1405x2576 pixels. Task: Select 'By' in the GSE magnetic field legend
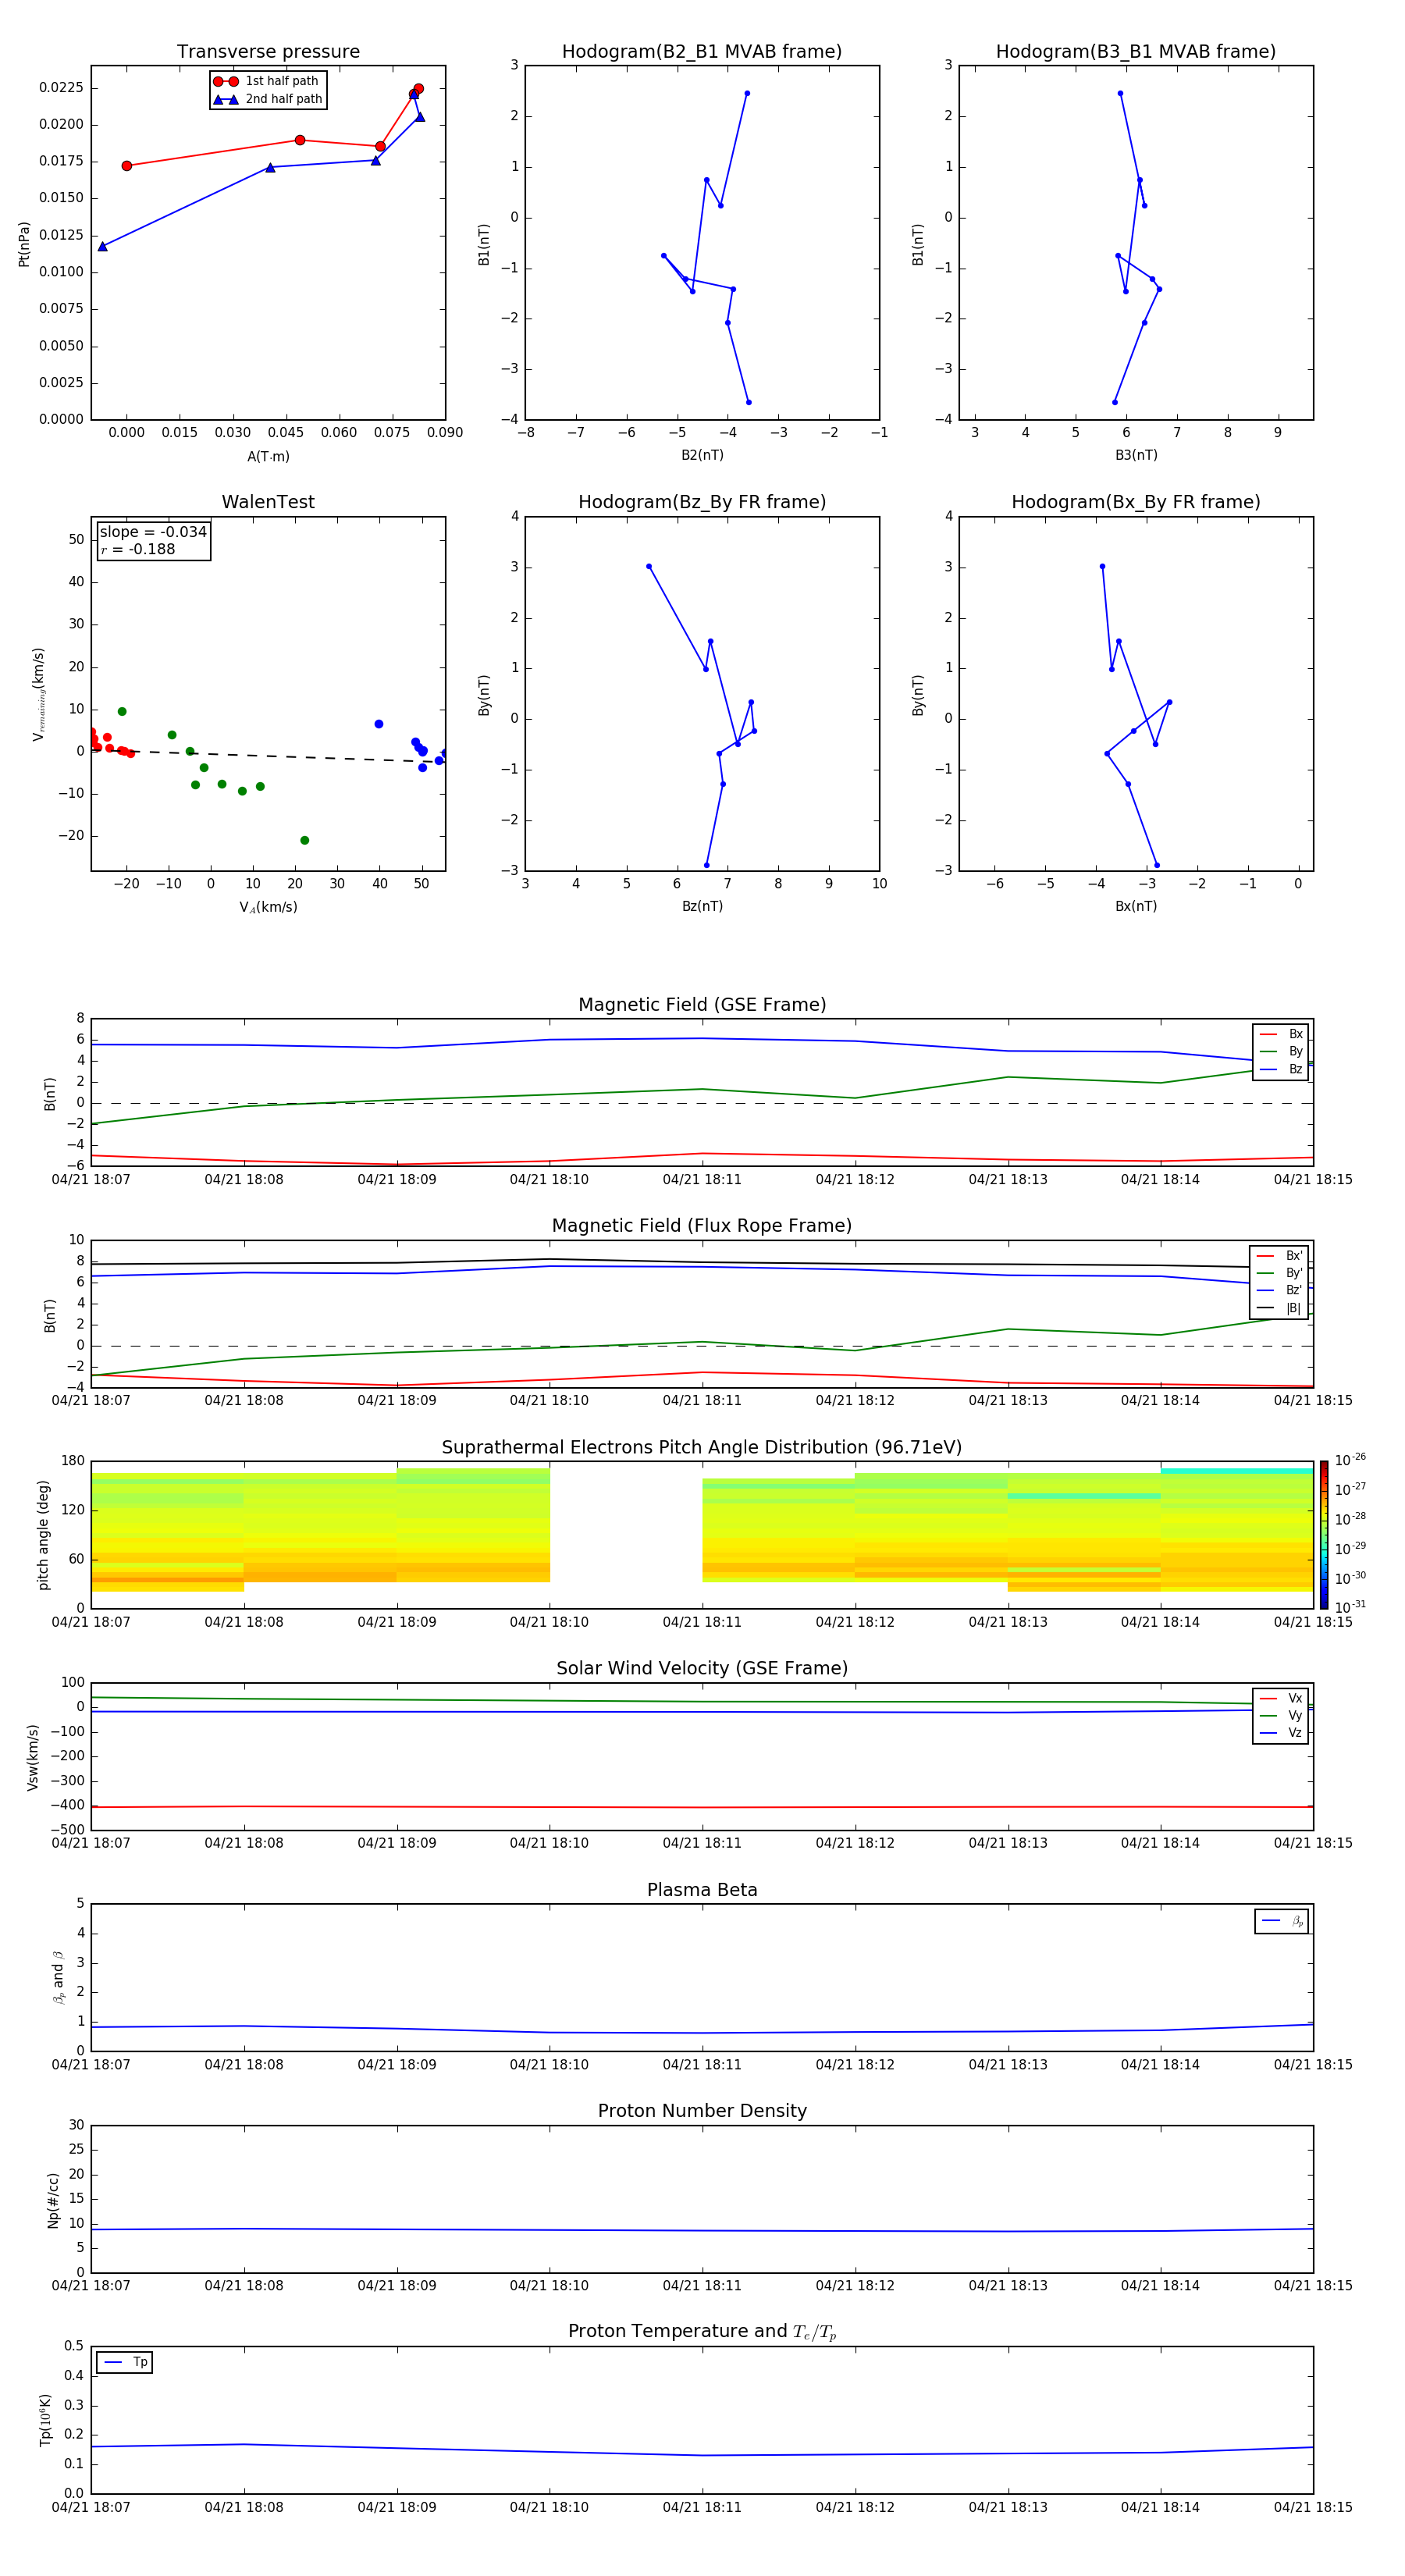coord(1281,1051)
